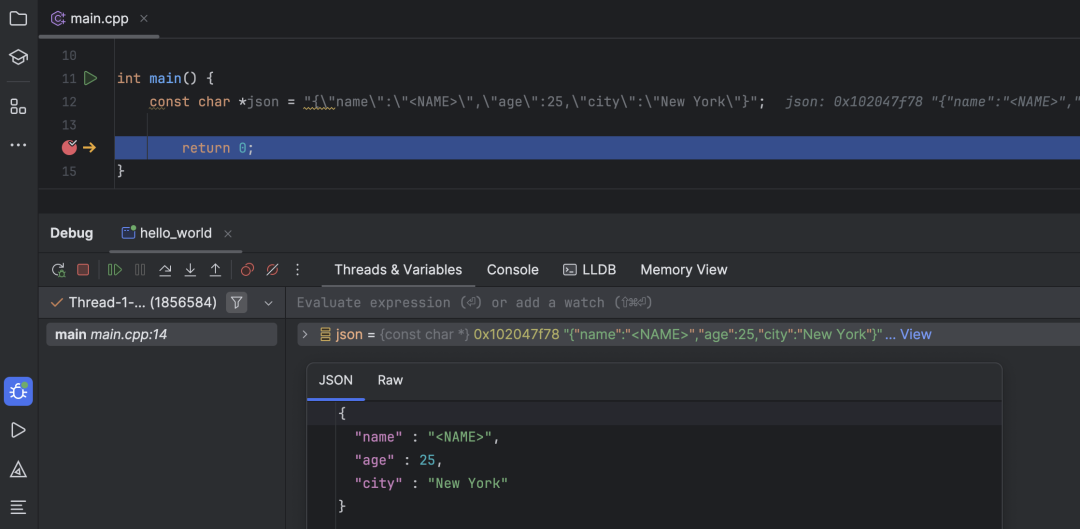Remove the breakpoint on line 14
This screenshot has width=1080, height=529.
coord(69,147)
